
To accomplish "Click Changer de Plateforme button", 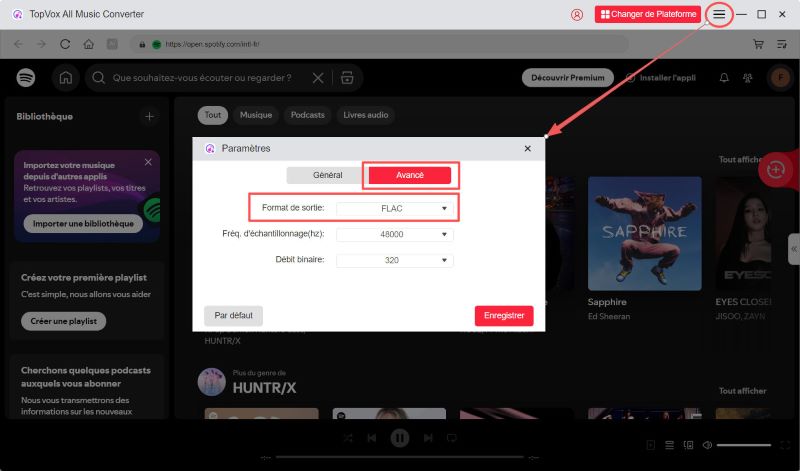I will click(647, 15).
